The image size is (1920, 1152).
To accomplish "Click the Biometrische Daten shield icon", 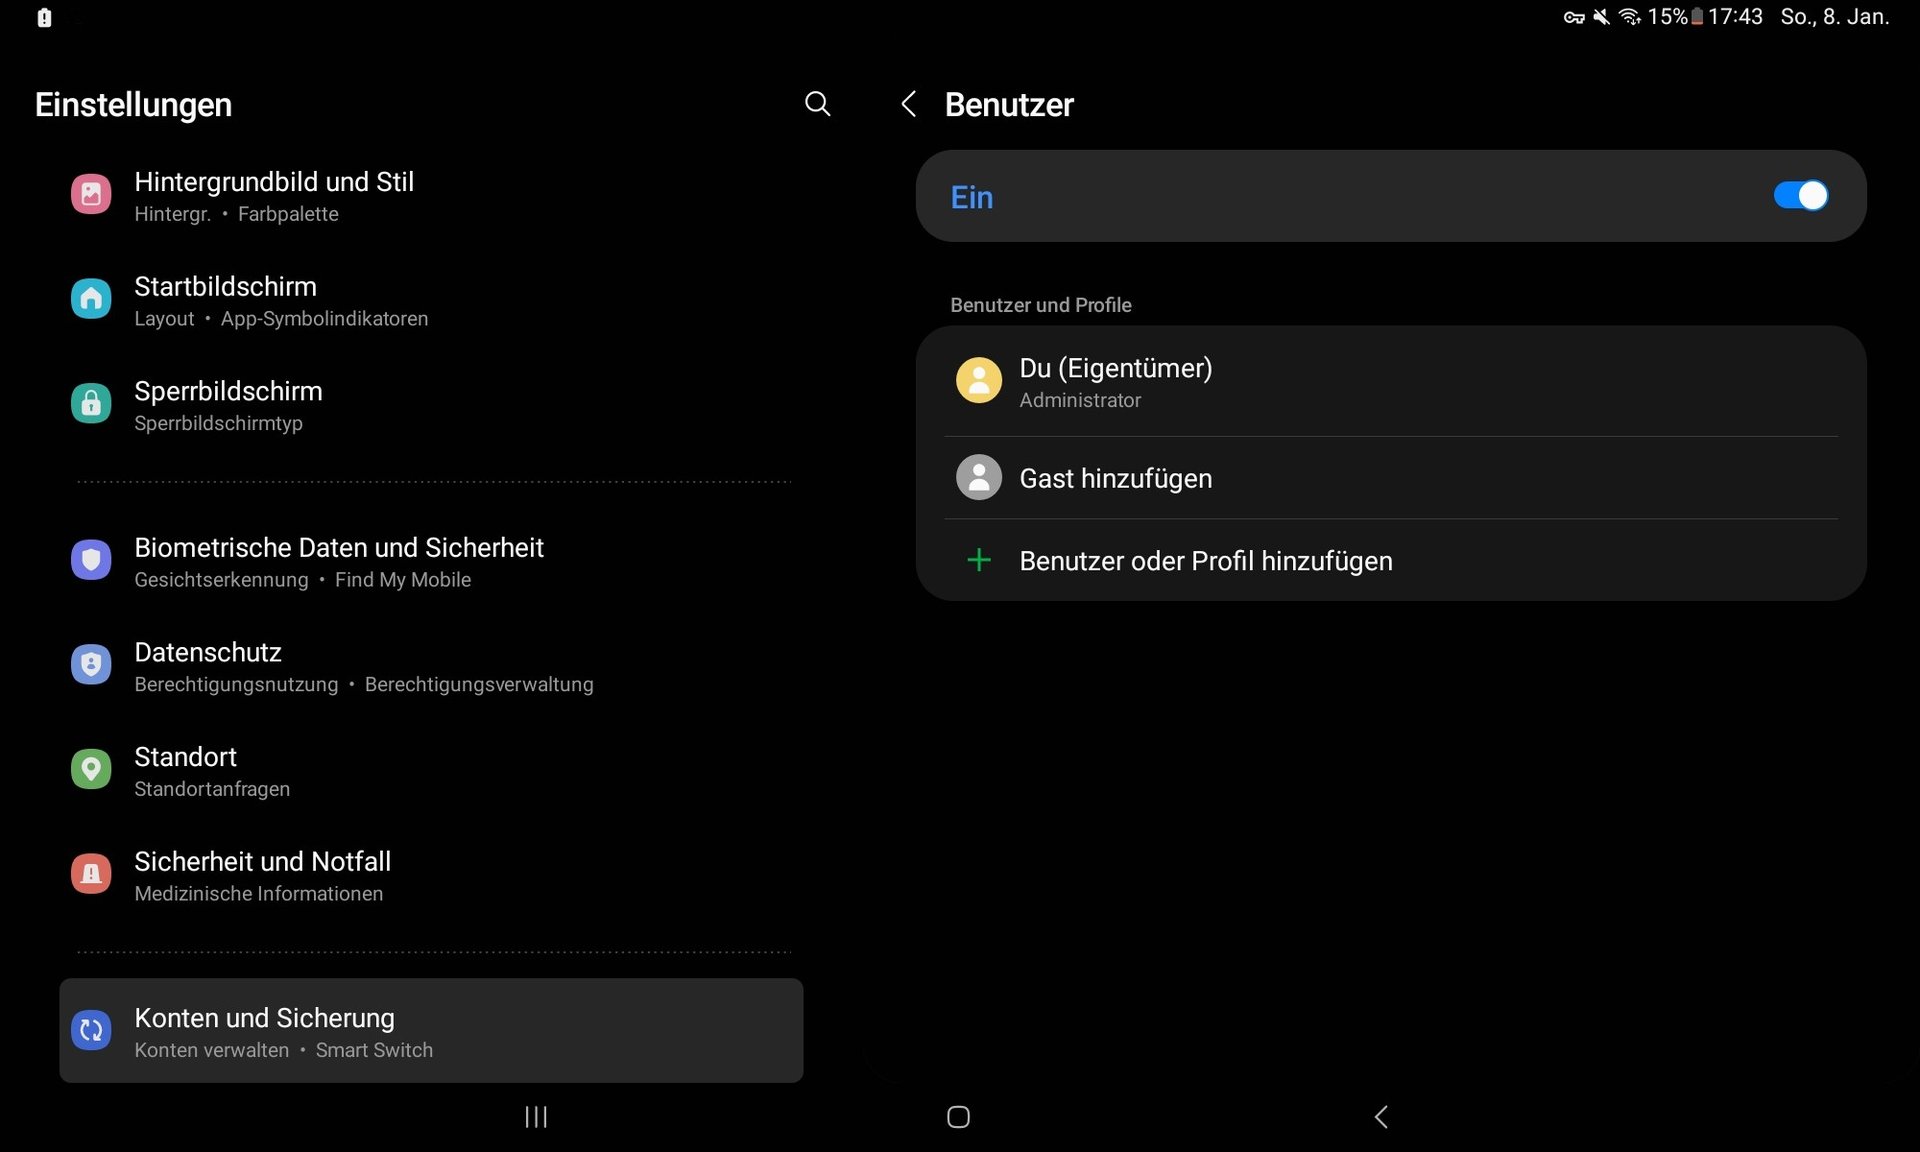I will click(91, 560).
